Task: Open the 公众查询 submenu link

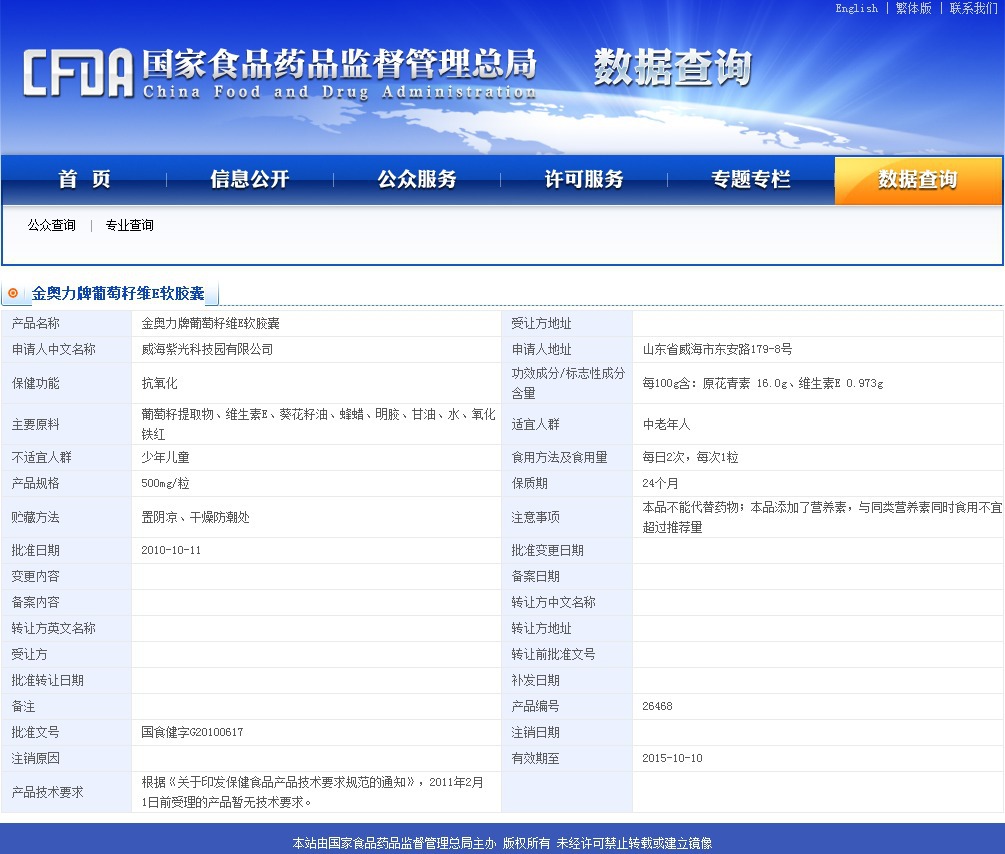Action: (x=51, y=225)
